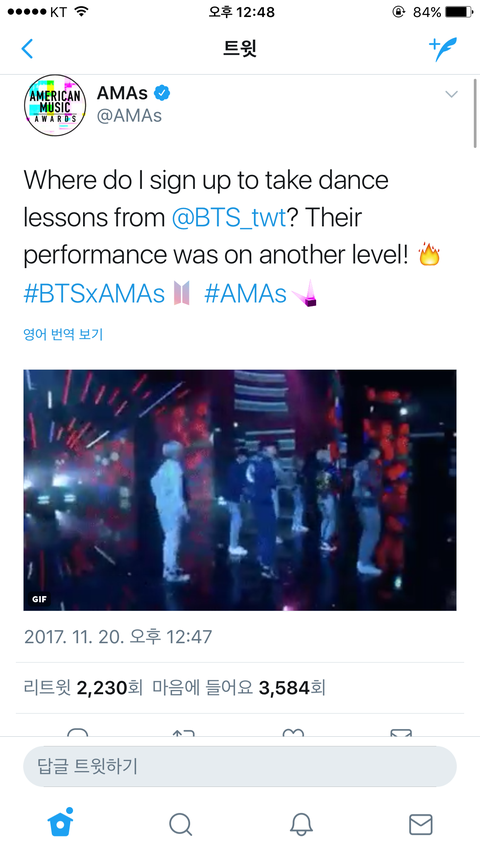480x853 pixels.
Task: Open the AMAs profile picture
Action: (x=55, y=105)
